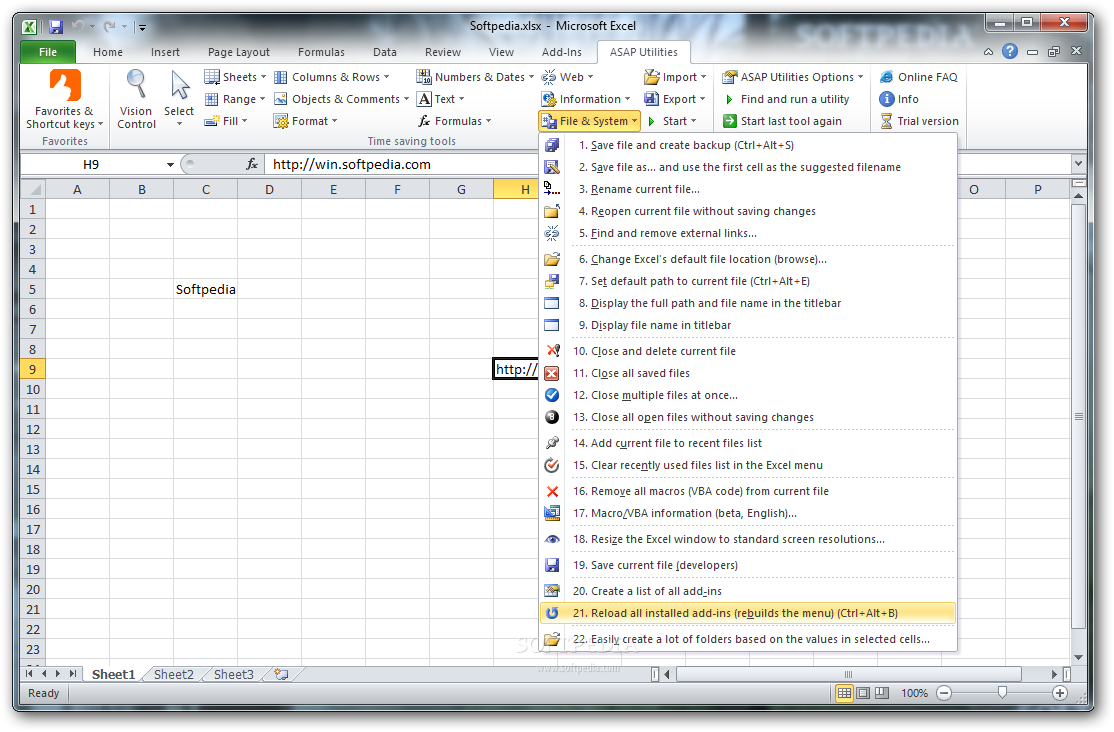
Task: Open the Export dropdown
Action: (675, 99)
